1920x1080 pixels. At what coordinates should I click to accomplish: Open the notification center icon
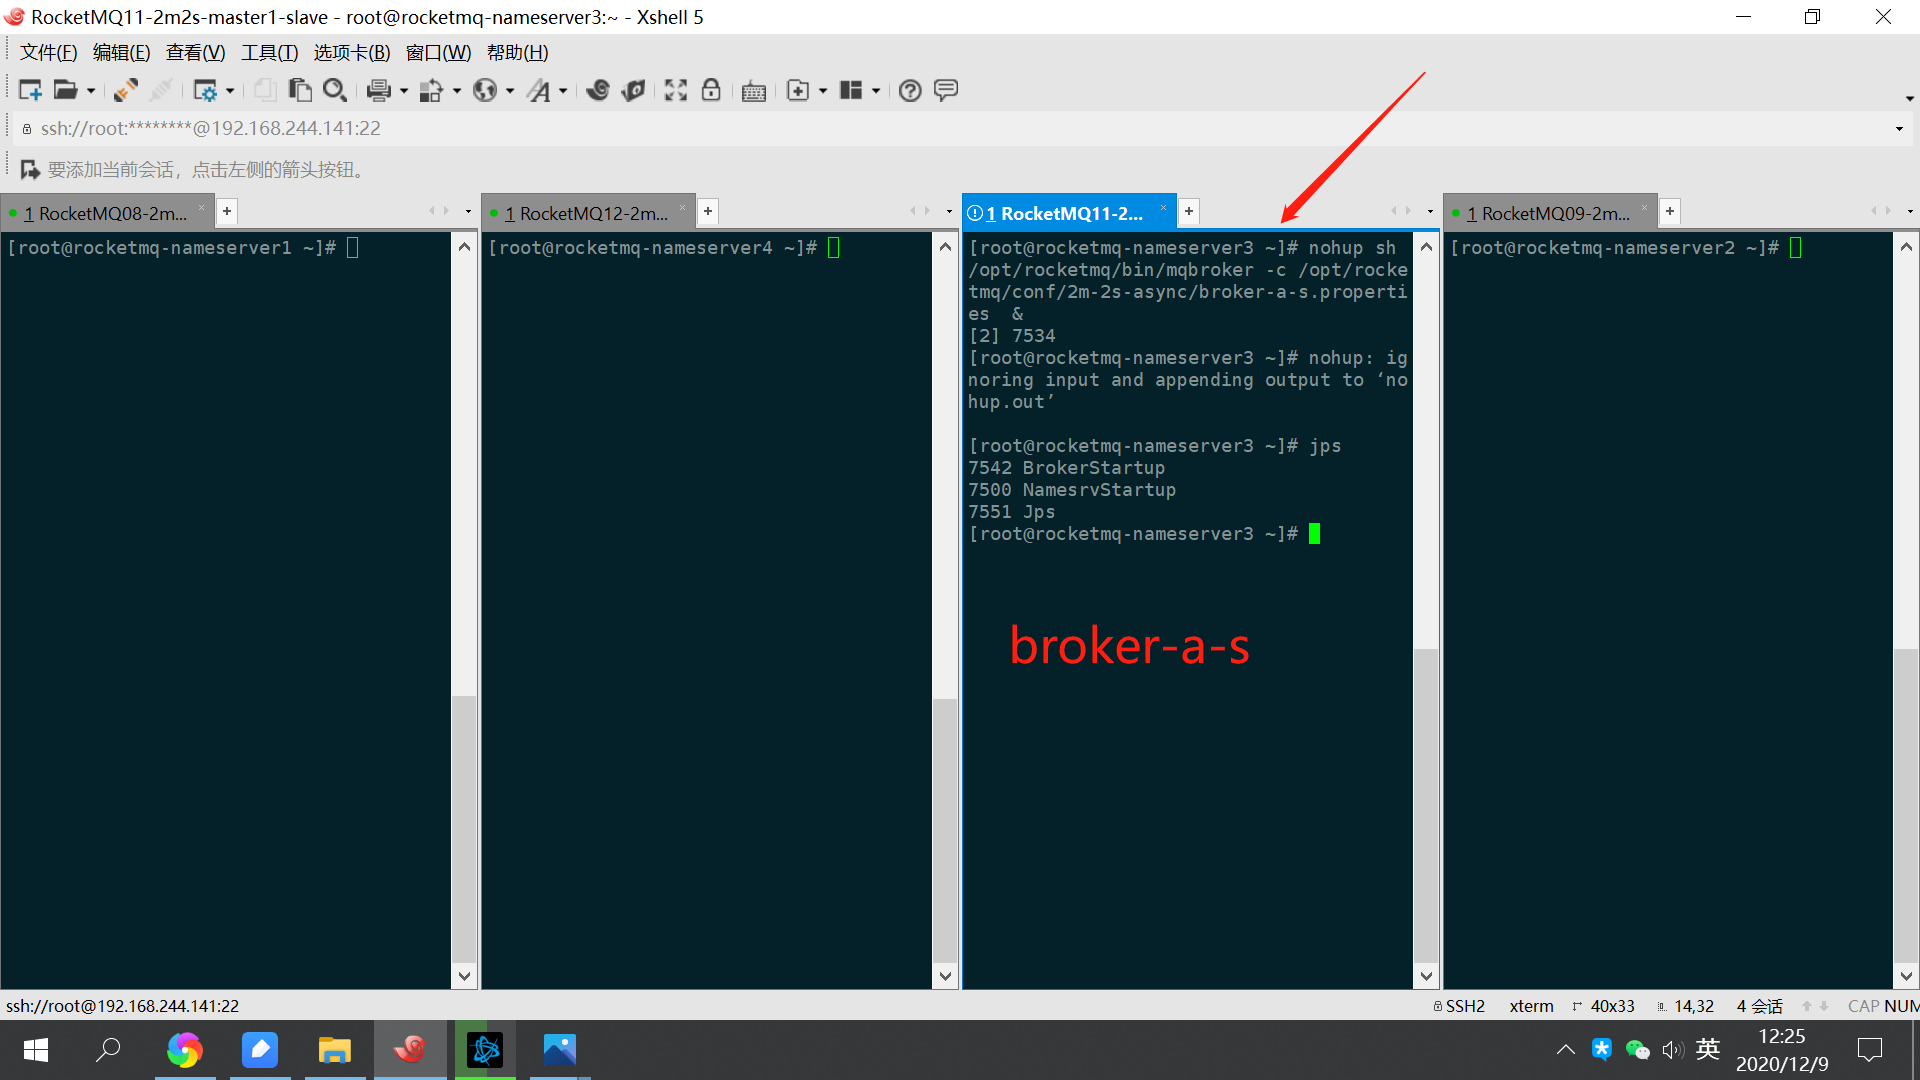[x=1869, y=1050]
